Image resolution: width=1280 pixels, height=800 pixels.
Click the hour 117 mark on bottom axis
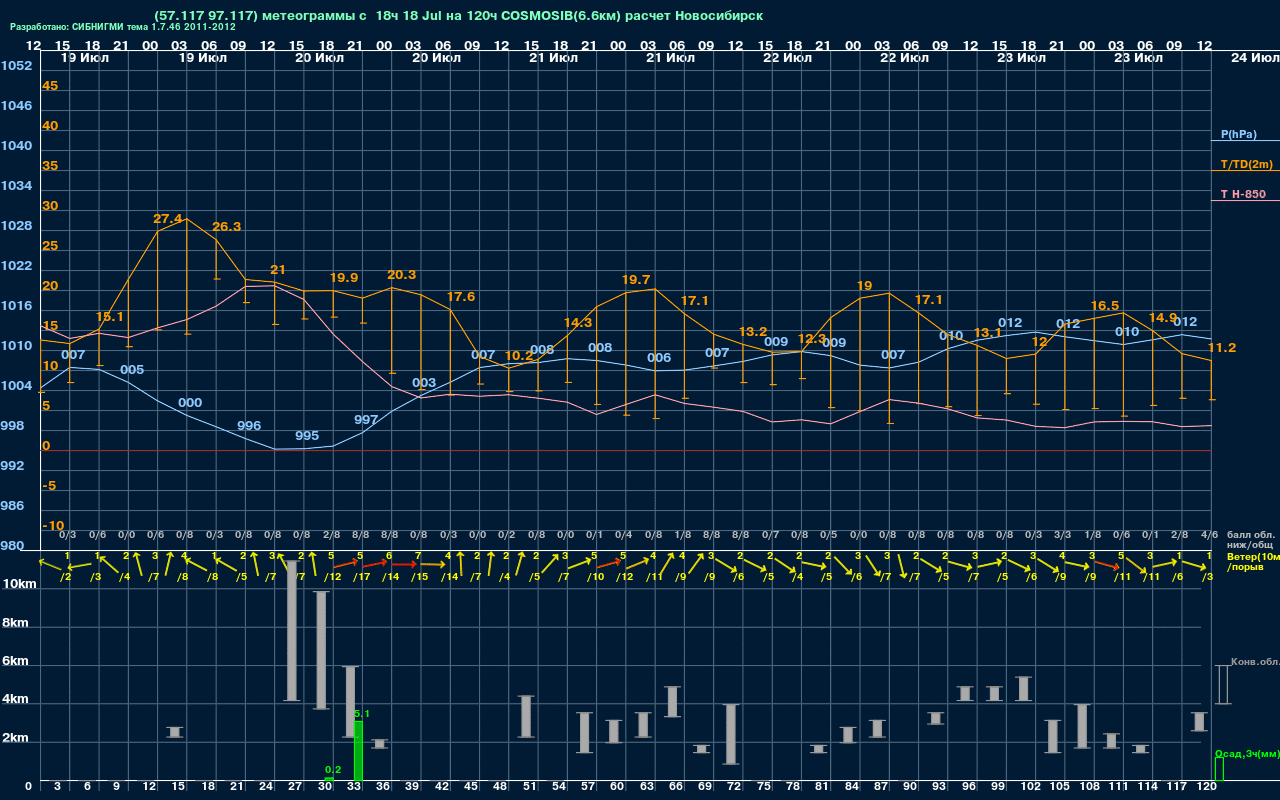1178,788
